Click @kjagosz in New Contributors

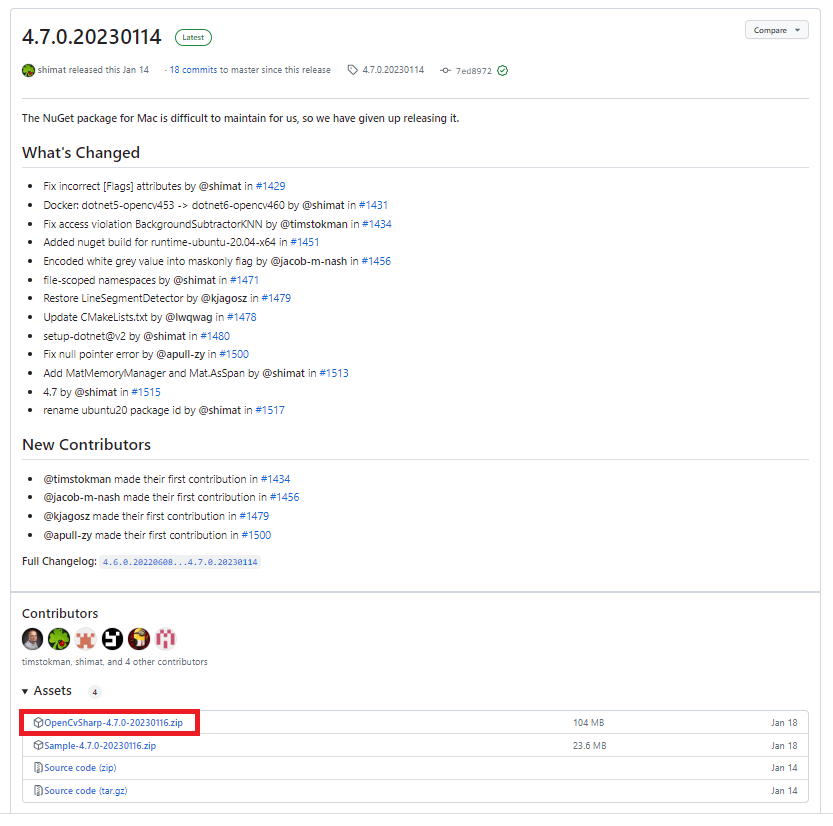[66, 516]
